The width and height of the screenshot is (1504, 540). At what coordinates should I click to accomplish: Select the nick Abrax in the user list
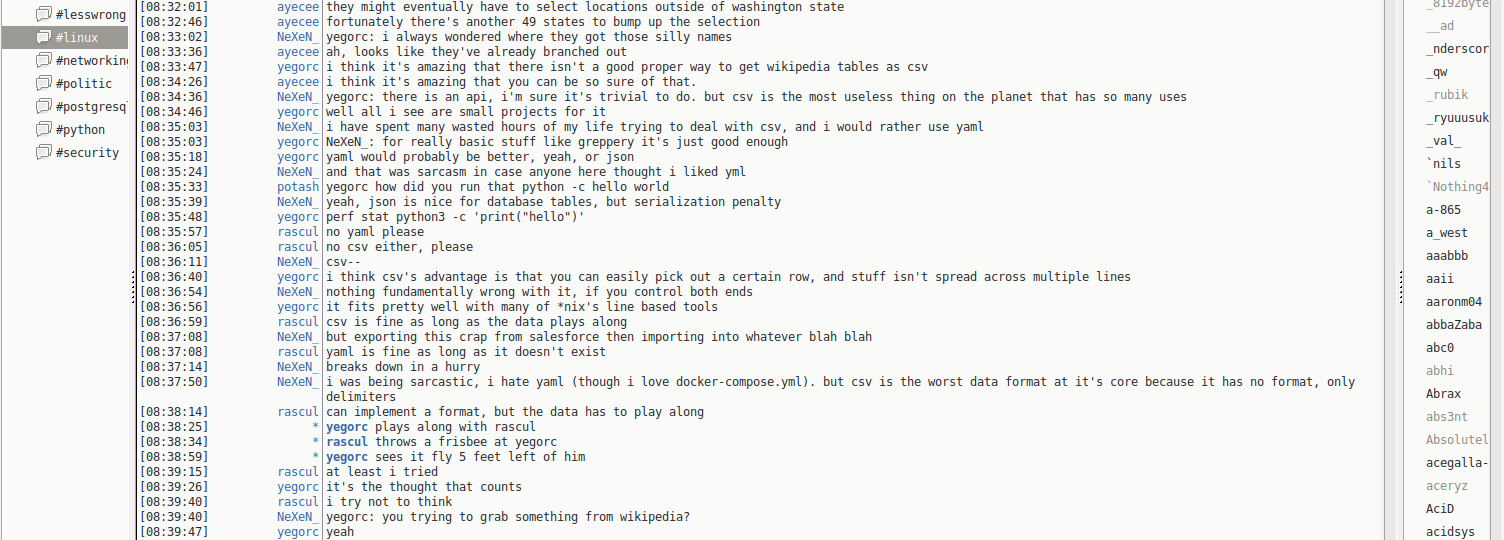[1443, 394]
